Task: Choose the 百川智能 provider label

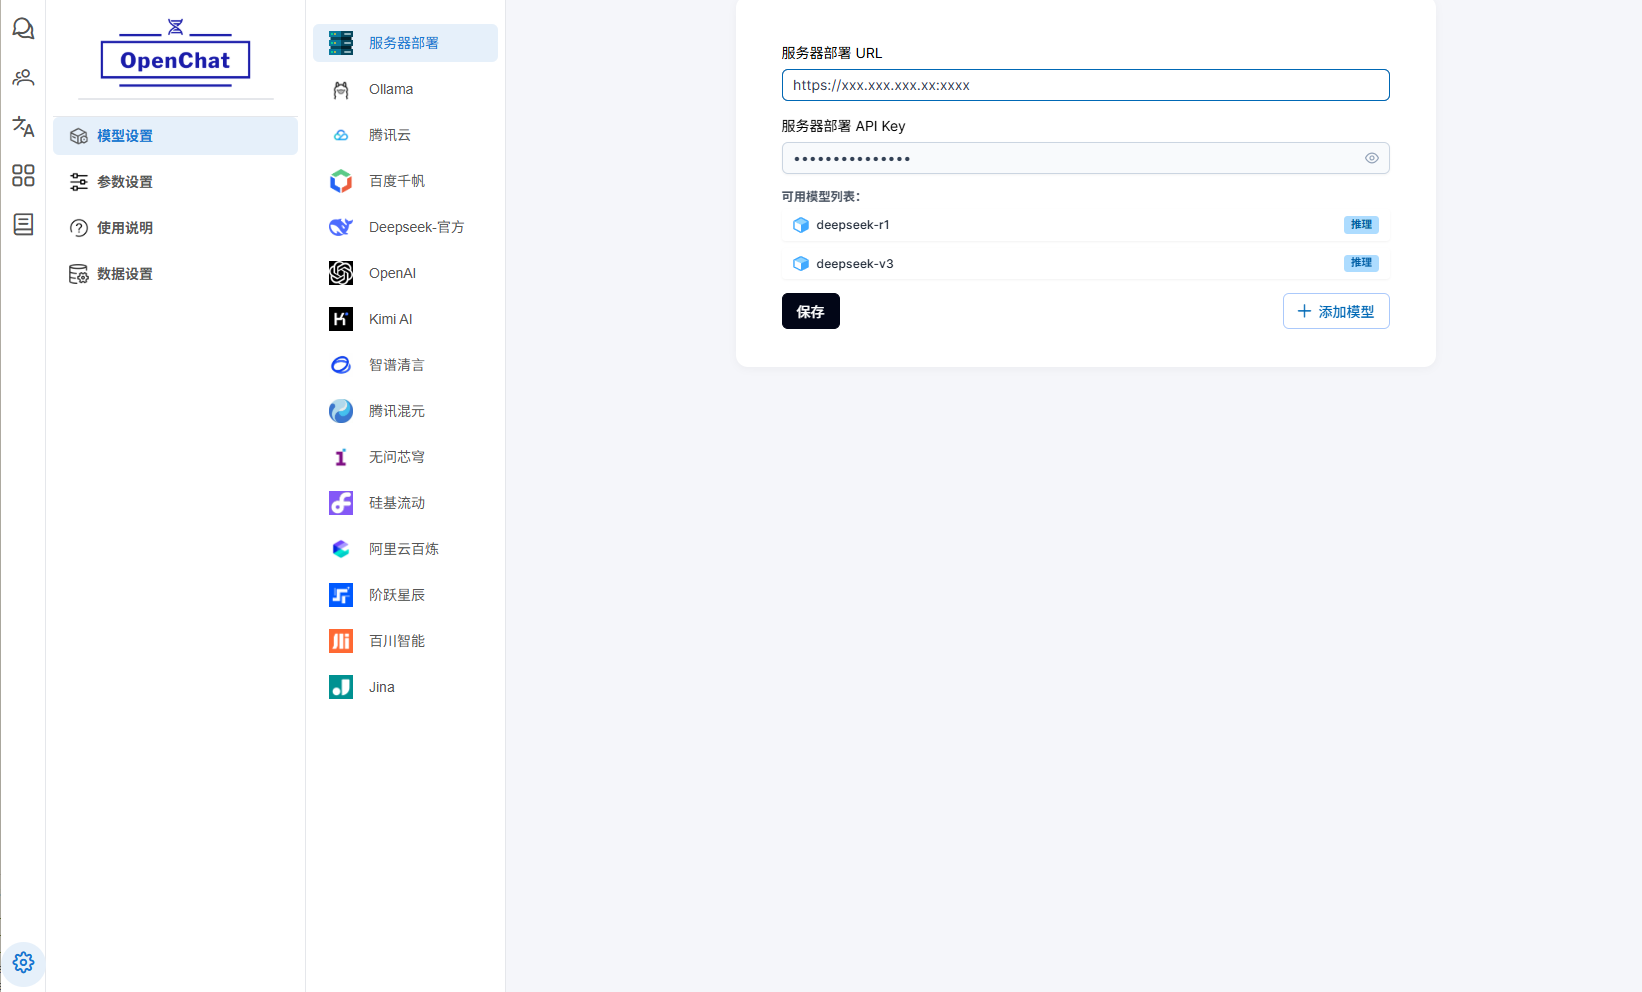Action: tap(397, 641)
